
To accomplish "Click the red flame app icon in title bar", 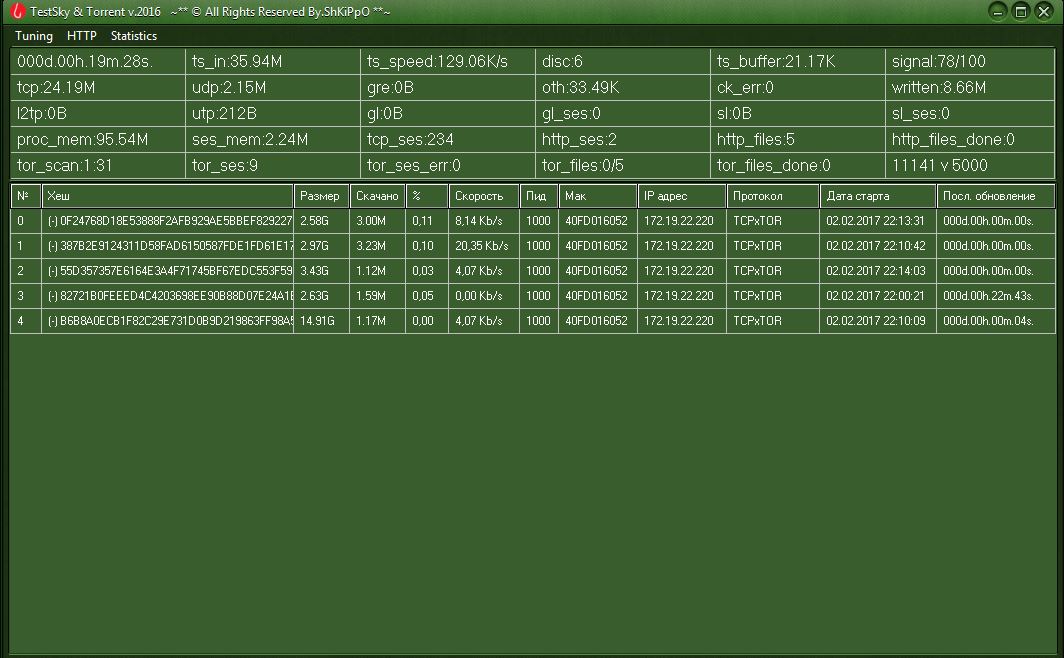I will coord(17,11).
